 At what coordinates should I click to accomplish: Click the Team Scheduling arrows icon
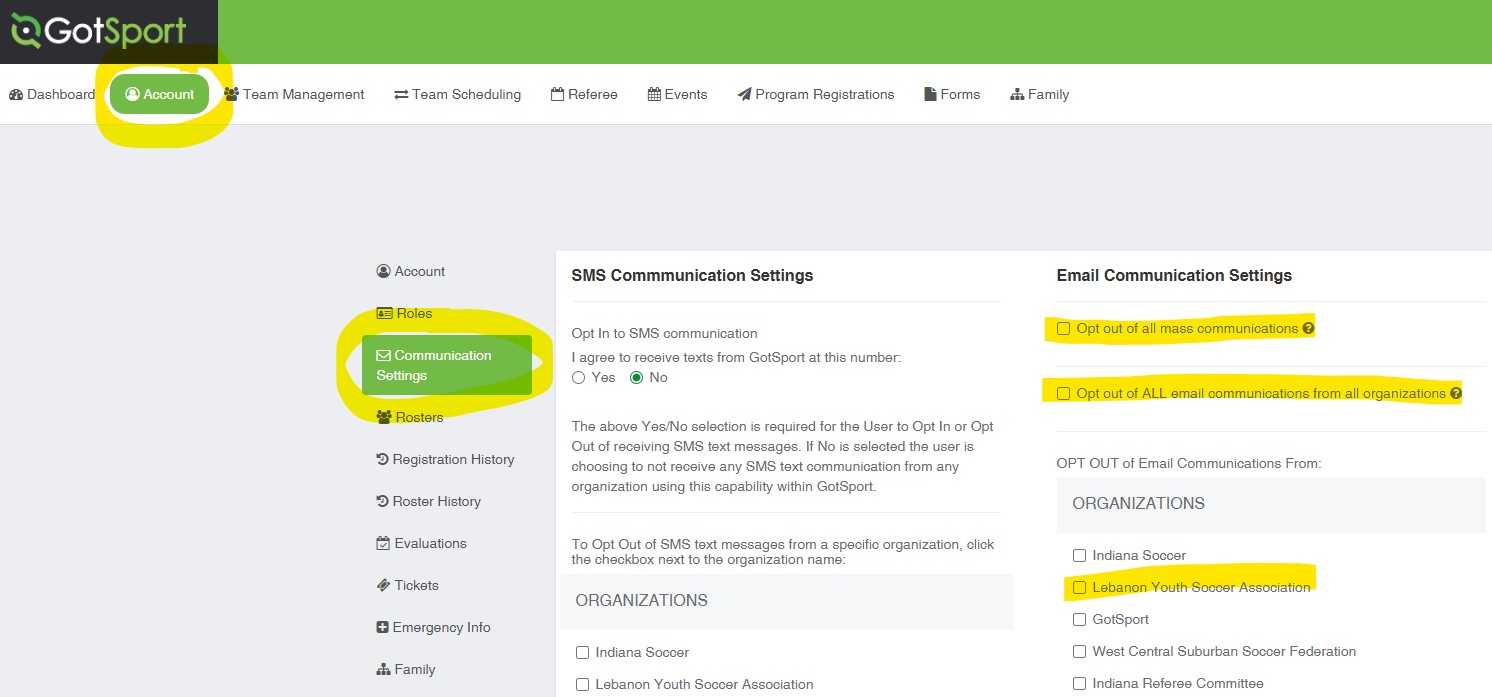[401, 94]
